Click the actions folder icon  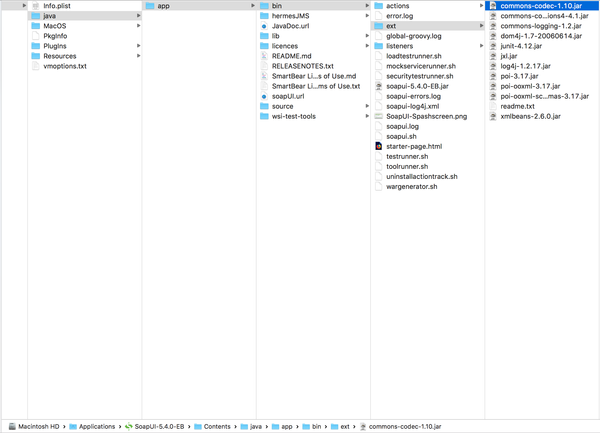pos(379,6)
